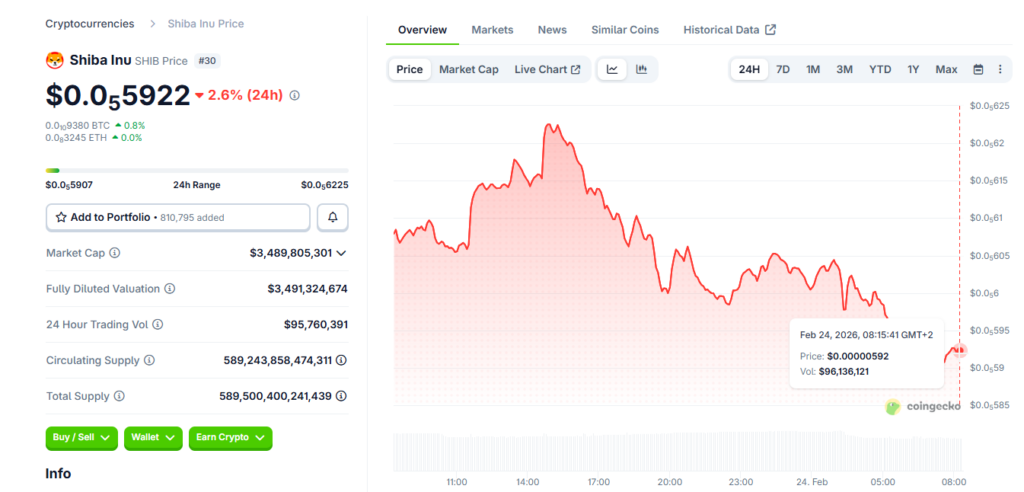The width and height of the screenshot is (1024, 492).
Task: Open the chart's three-dot more options menu
Action: (x=1001, y=69)
